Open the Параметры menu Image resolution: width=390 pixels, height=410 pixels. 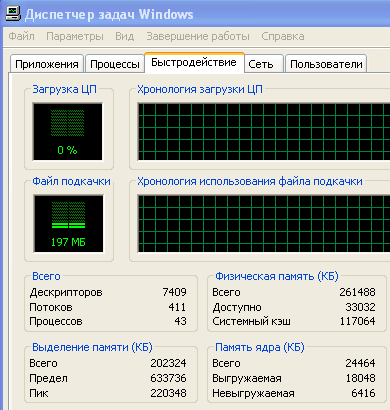(75, 36)
